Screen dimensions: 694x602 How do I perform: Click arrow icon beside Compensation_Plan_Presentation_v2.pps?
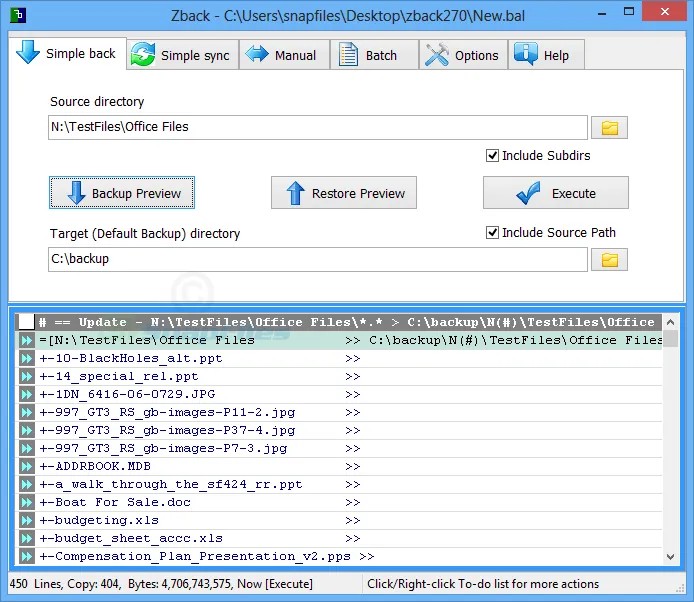click(x=27, y=556)
